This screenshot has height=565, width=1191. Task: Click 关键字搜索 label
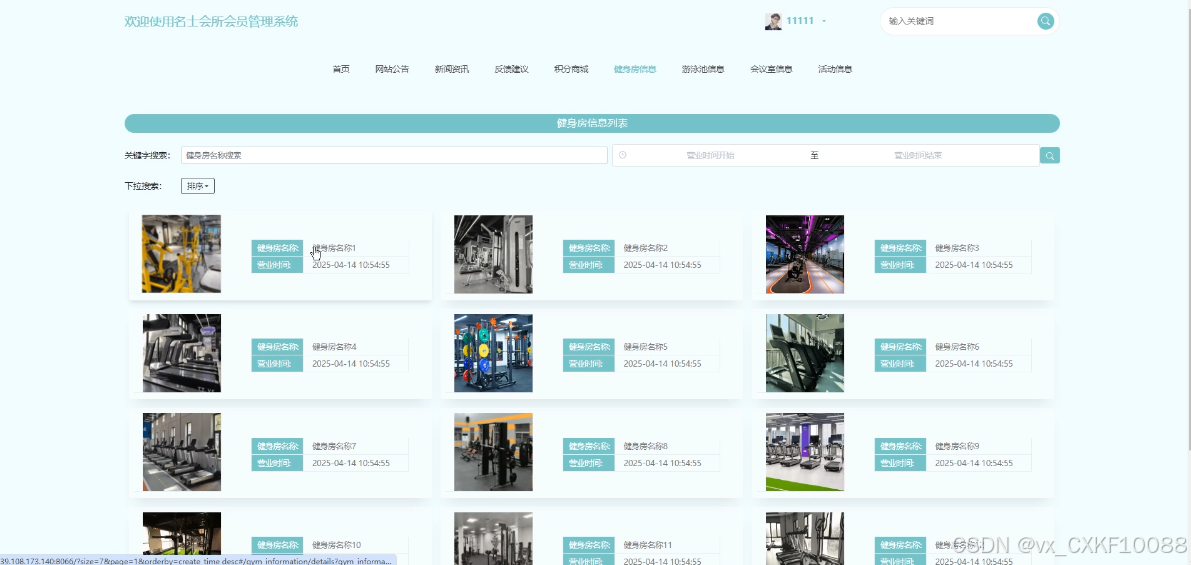147,156
